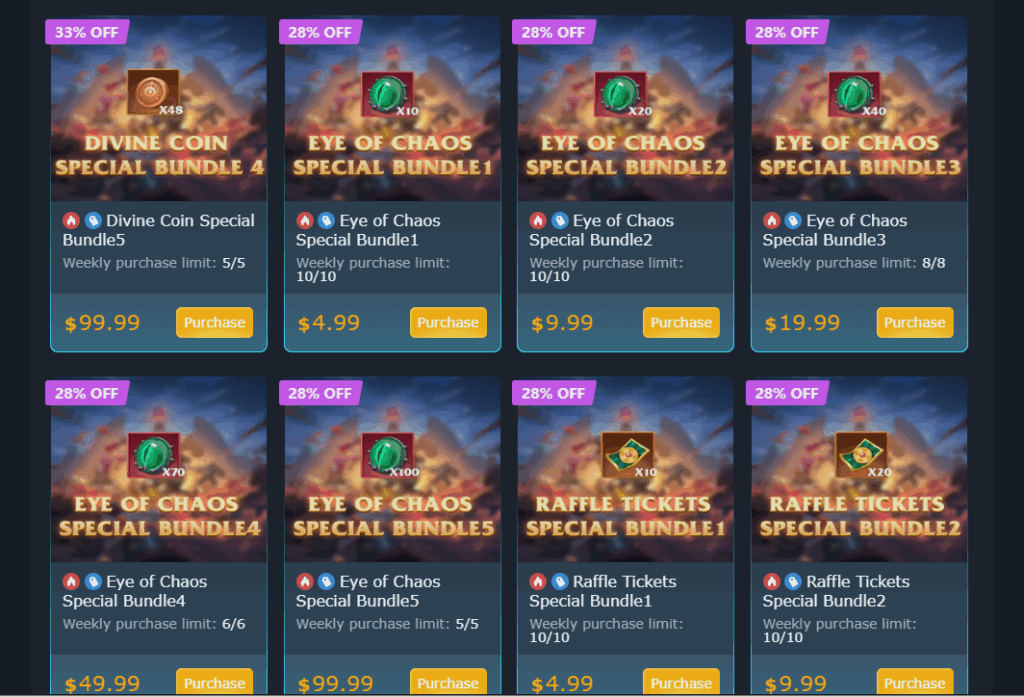Click the Eye of Chaos x40 gem icon
Screen dimensions: 1024x697
tap(855, 94)
